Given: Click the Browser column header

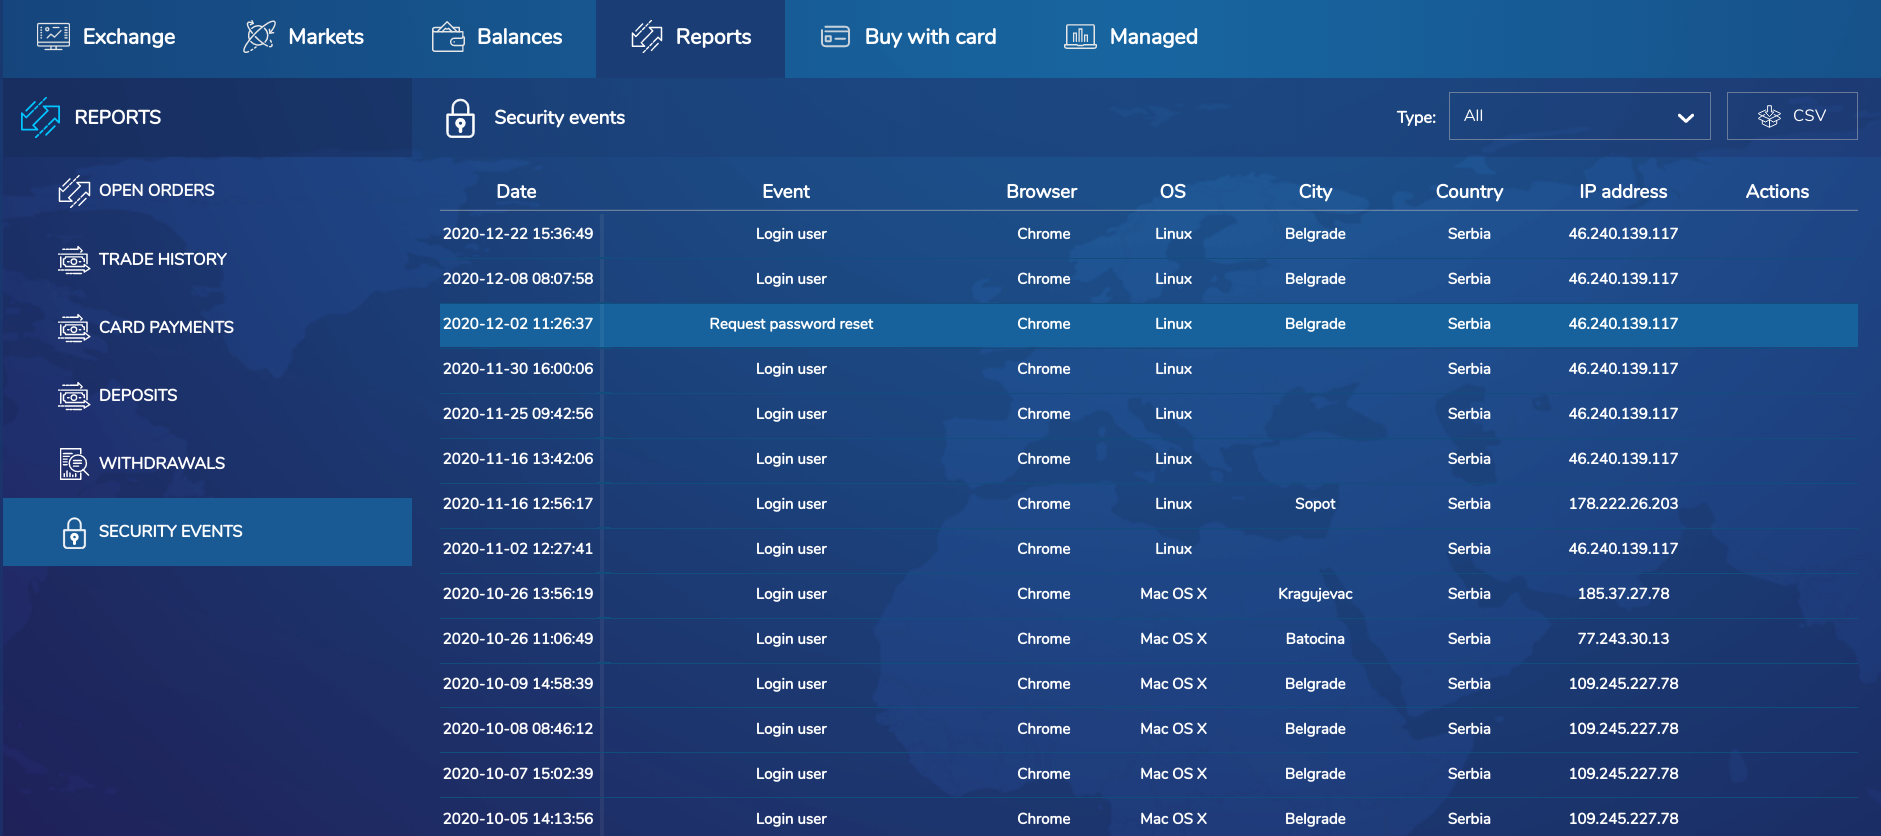Looking at the screenshot, I should [x=1041, y=191].
